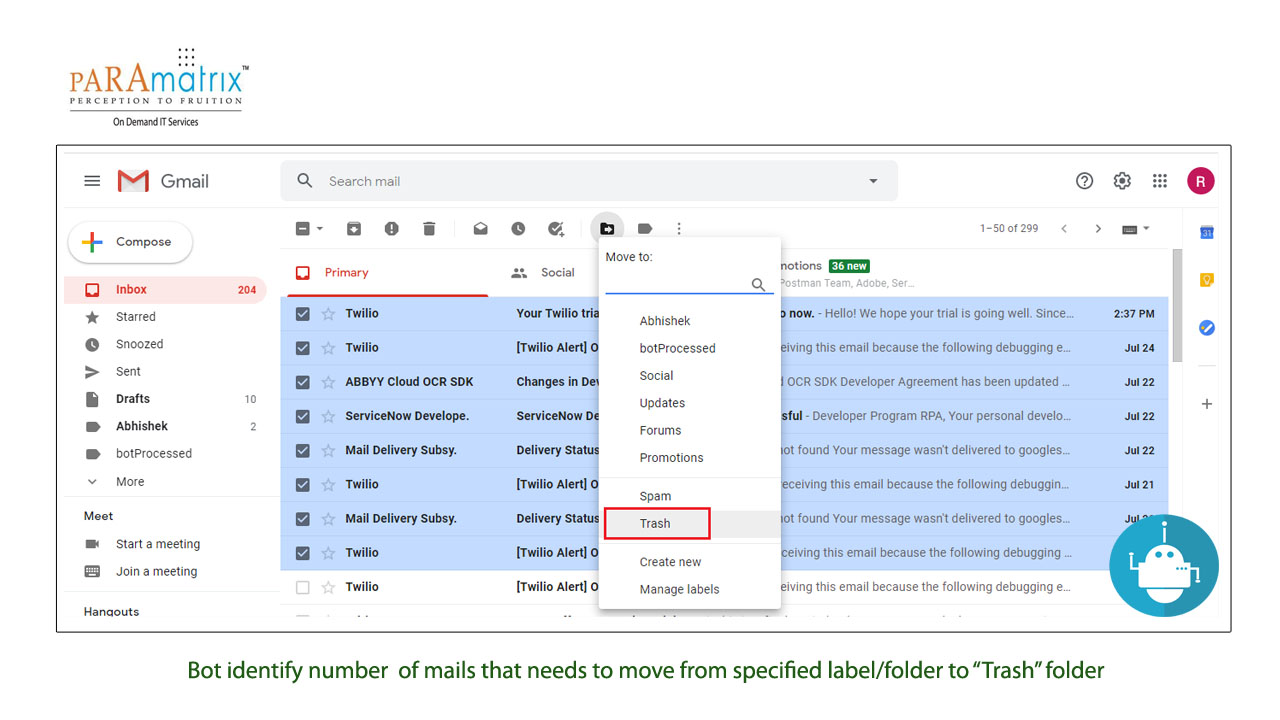Open input tools keyboard dropdown
The height and width of the screenshot is (720, 1280).
point(1136,229)
